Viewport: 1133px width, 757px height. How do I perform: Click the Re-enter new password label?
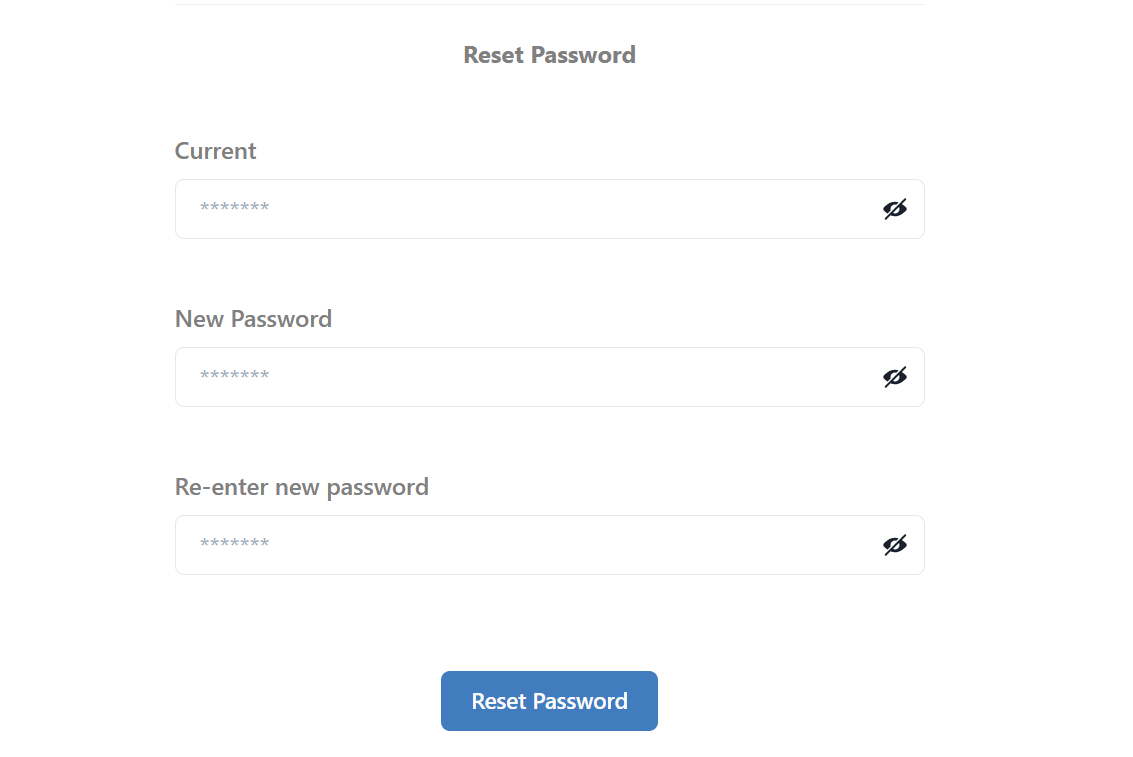[301, 488]
